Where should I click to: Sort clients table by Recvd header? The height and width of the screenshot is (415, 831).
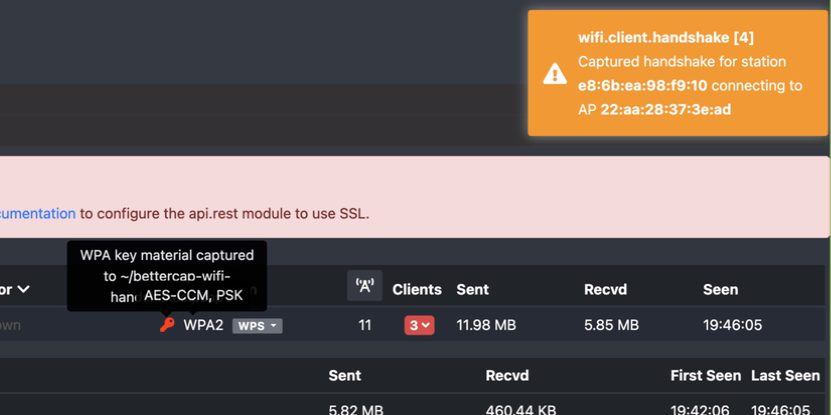click(508, 375)
